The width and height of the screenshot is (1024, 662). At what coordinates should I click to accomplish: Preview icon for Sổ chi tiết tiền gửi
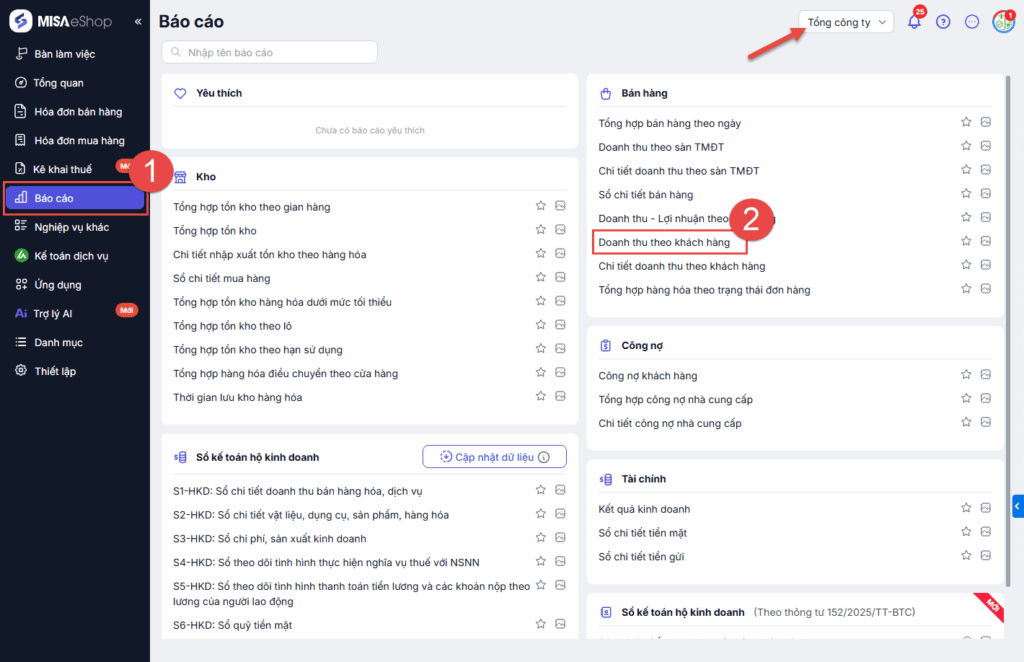(x=985, y=556)
